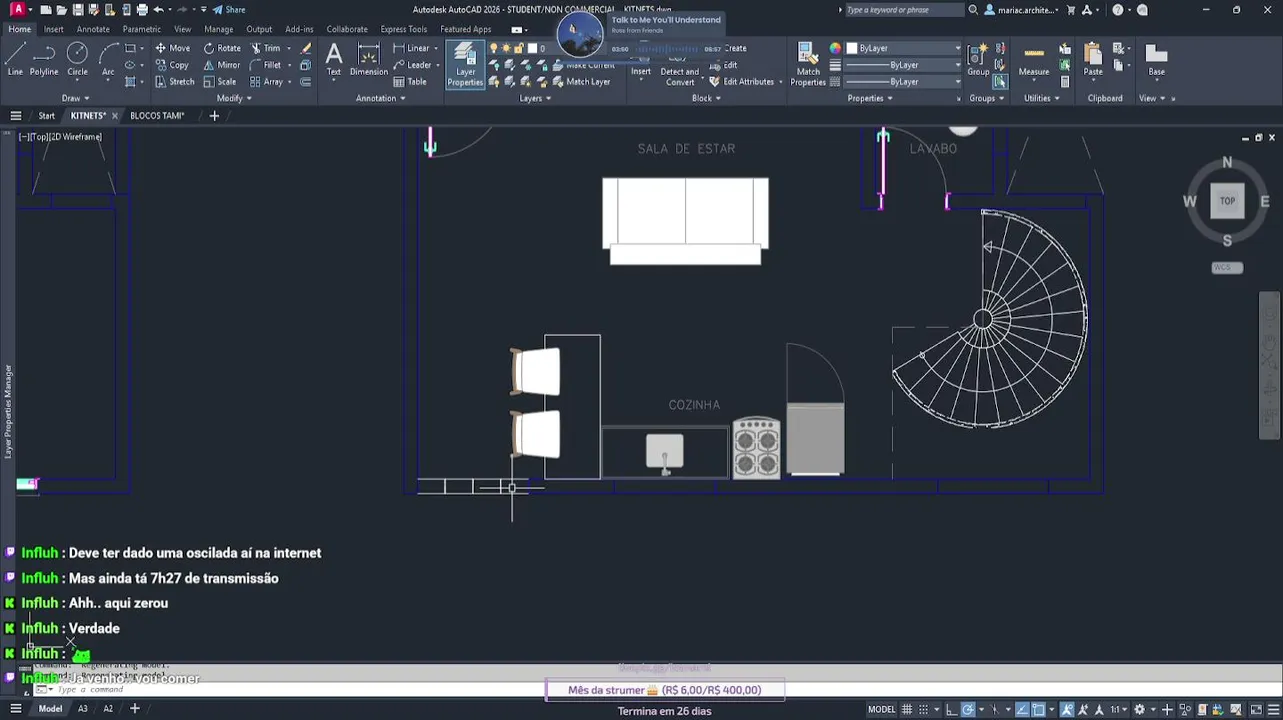Insert a Table from Annotation panel
This screenshot has width=1283, height=720.
pos(409,82)
